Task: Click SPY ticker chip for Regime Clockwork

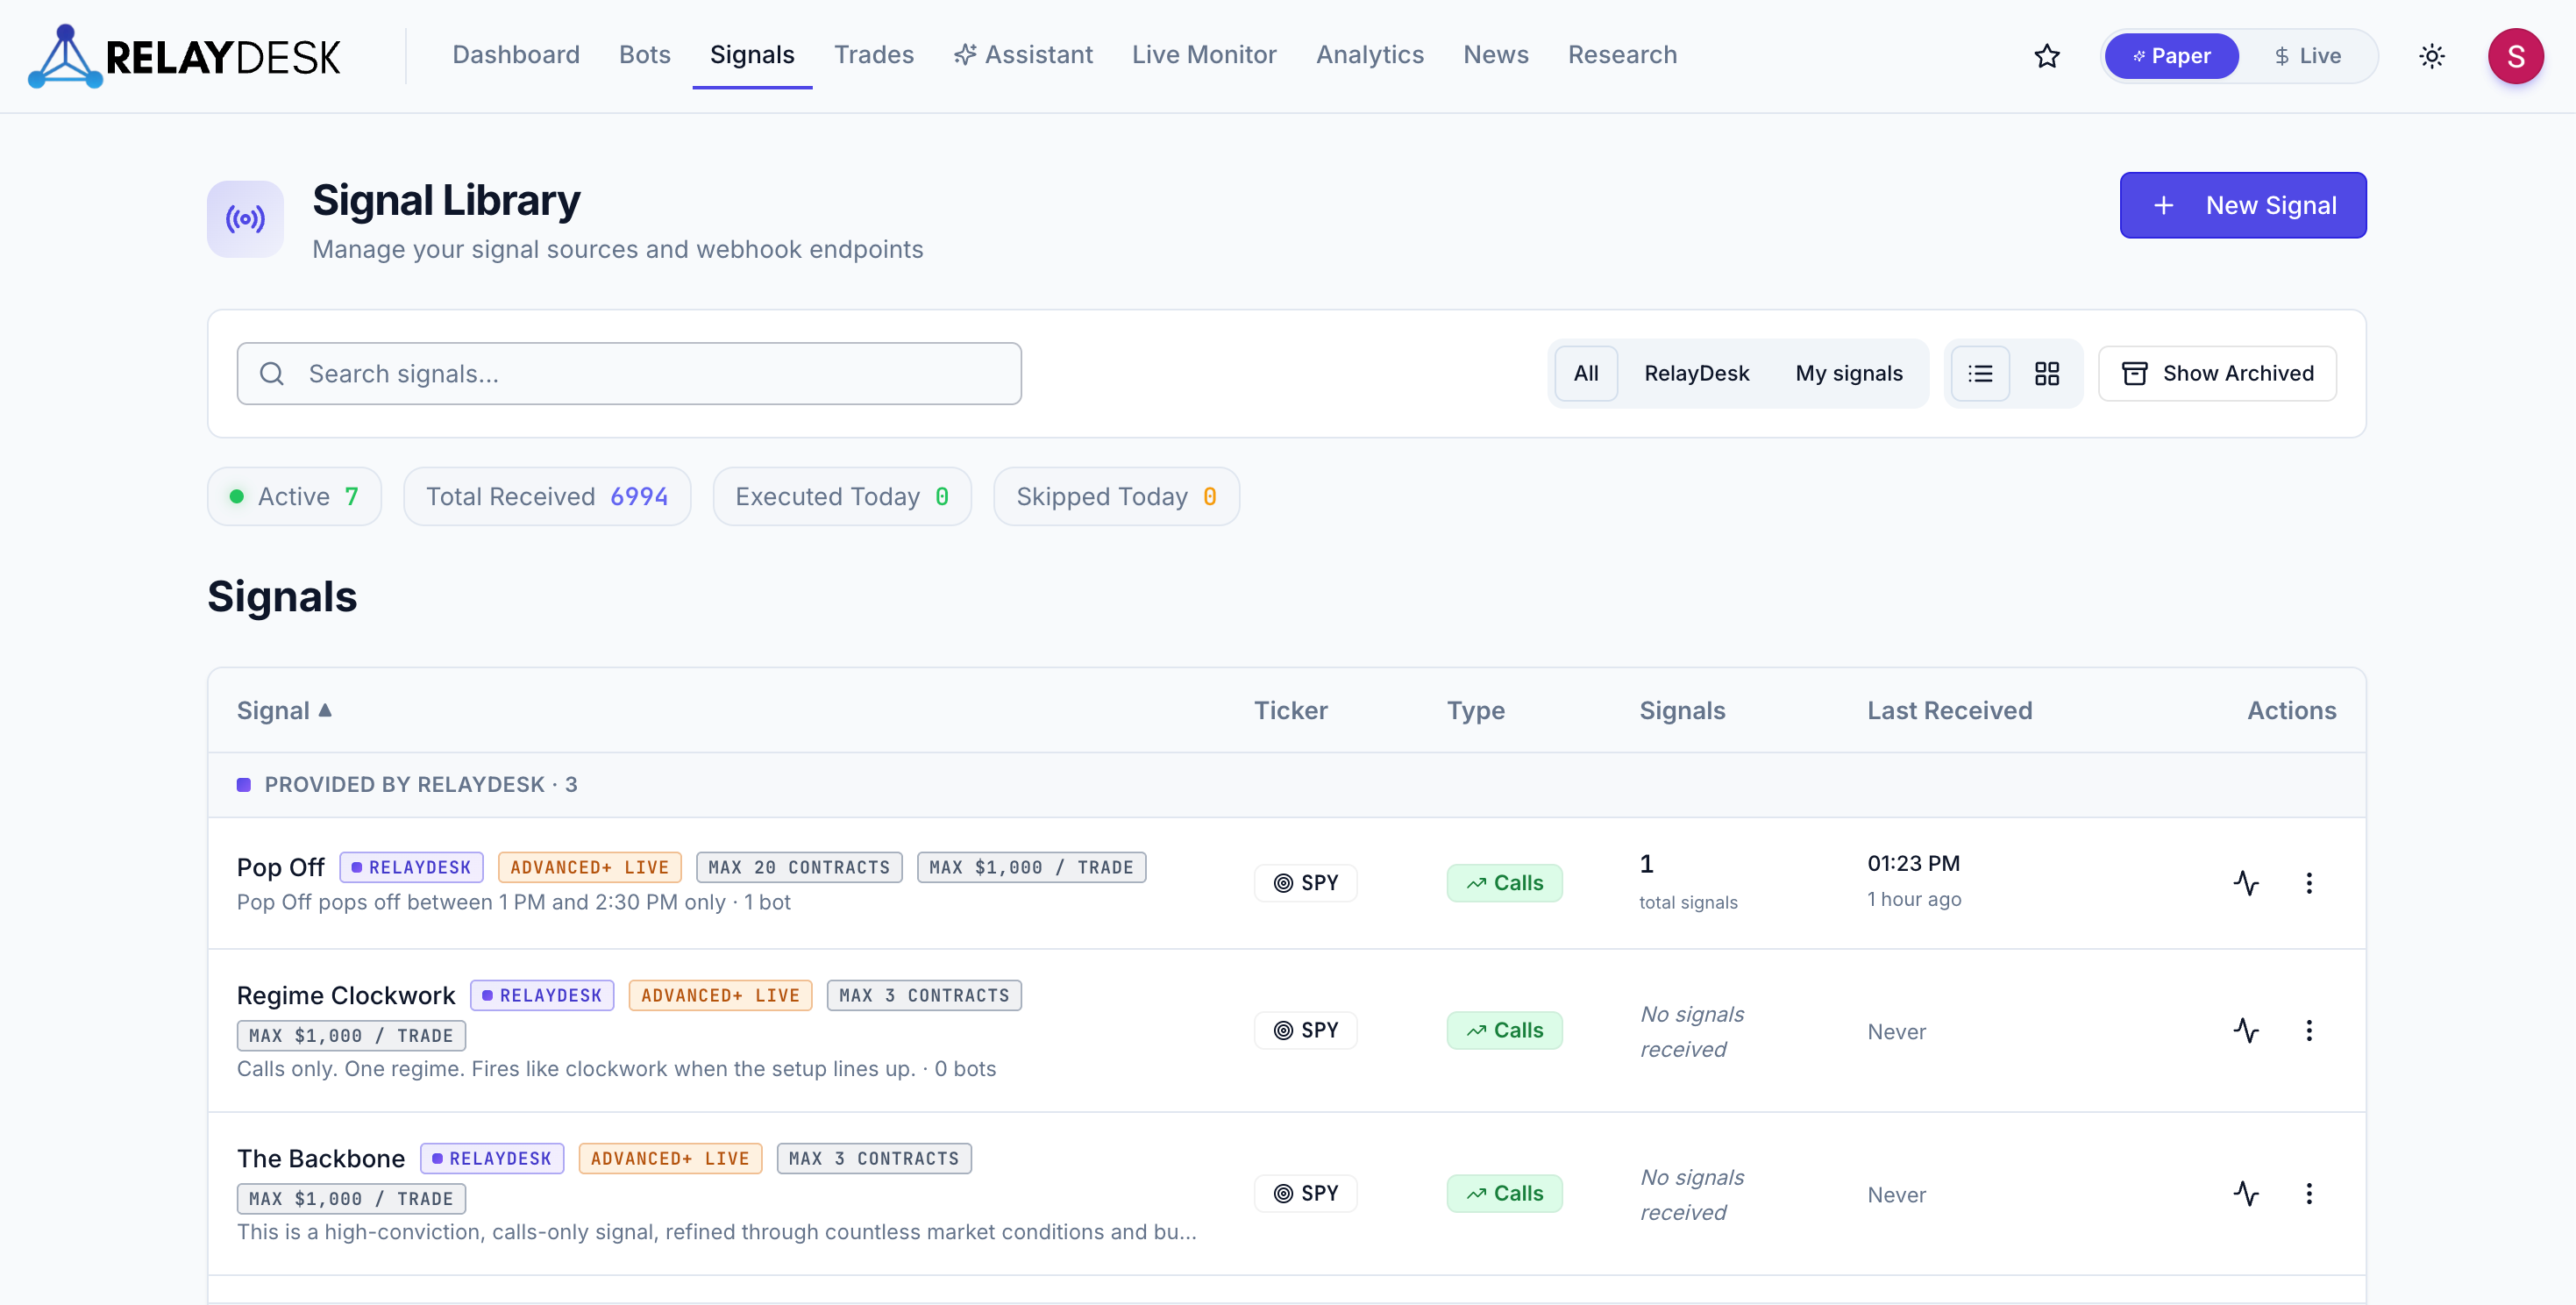Action: coord(1305,1030)
